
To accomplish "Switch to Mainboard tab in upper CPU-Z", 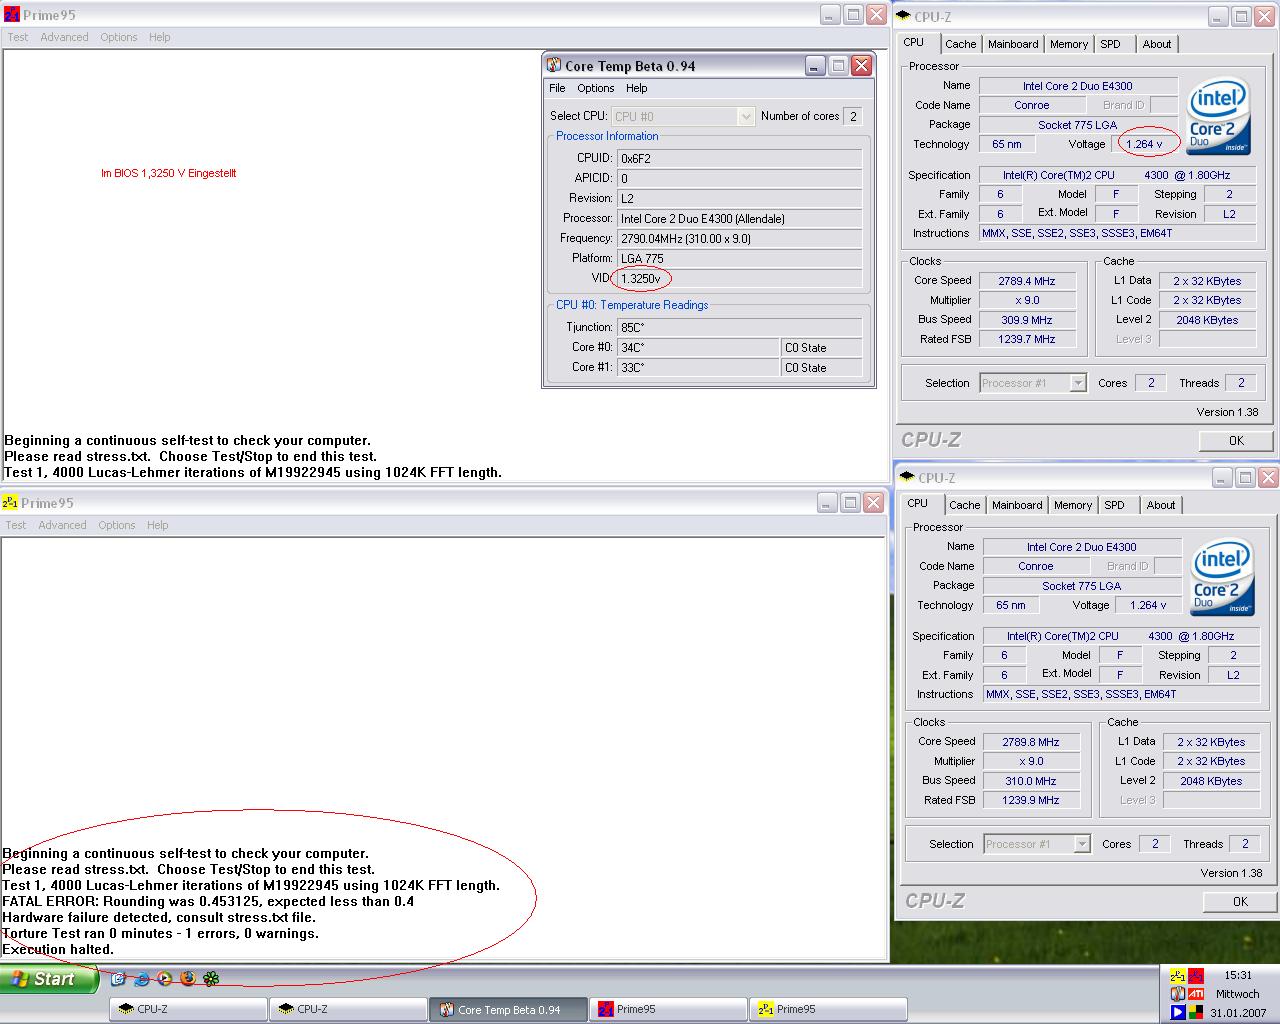I will tap(1013, 44).
